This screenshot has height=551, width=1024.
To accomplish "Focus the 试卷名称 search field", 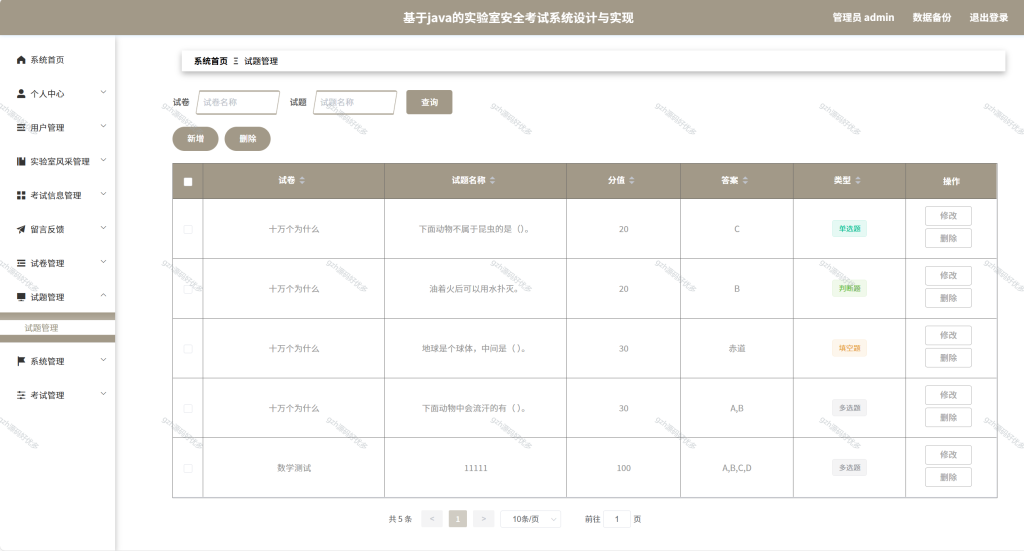I will pyautogui.click(x=238, y=102).
